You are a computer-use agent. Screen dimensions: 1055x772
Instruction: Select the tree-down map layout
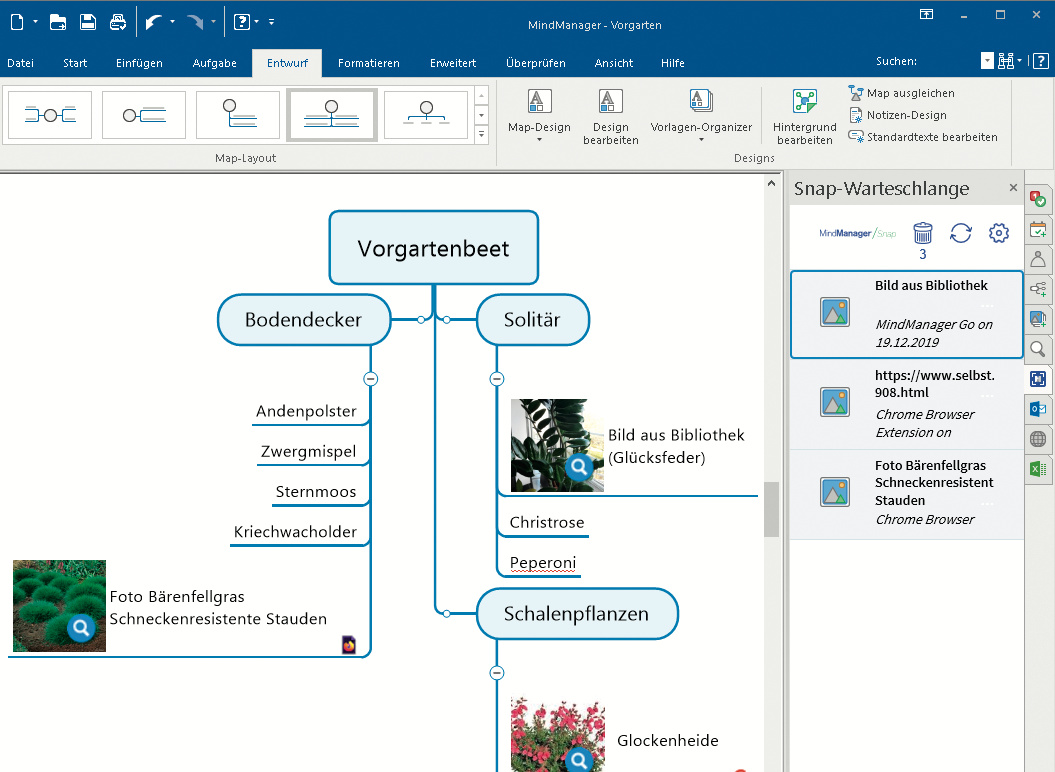(238, 115)
